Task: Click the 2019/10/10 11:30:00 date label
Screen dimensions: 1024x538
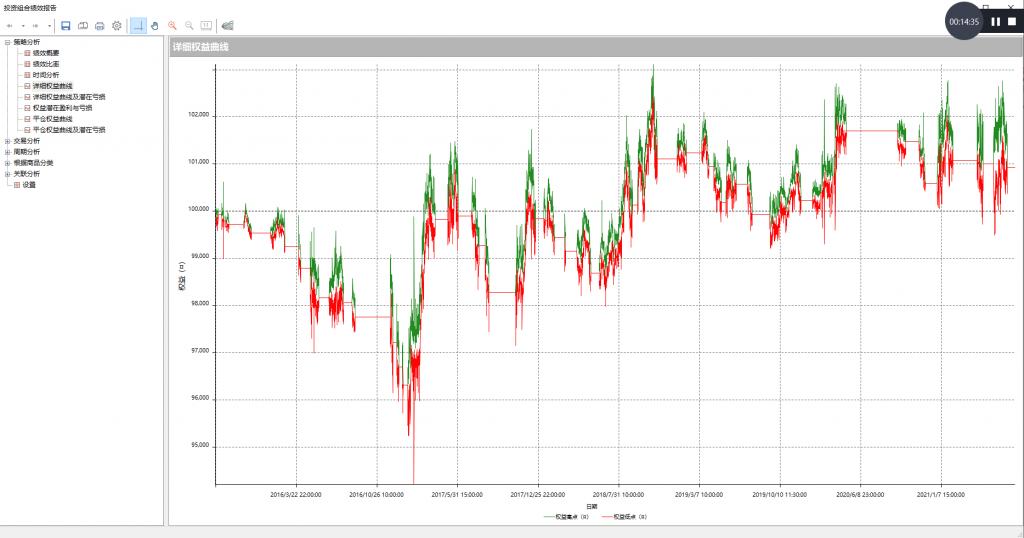Action: click(x=779, y=495)
